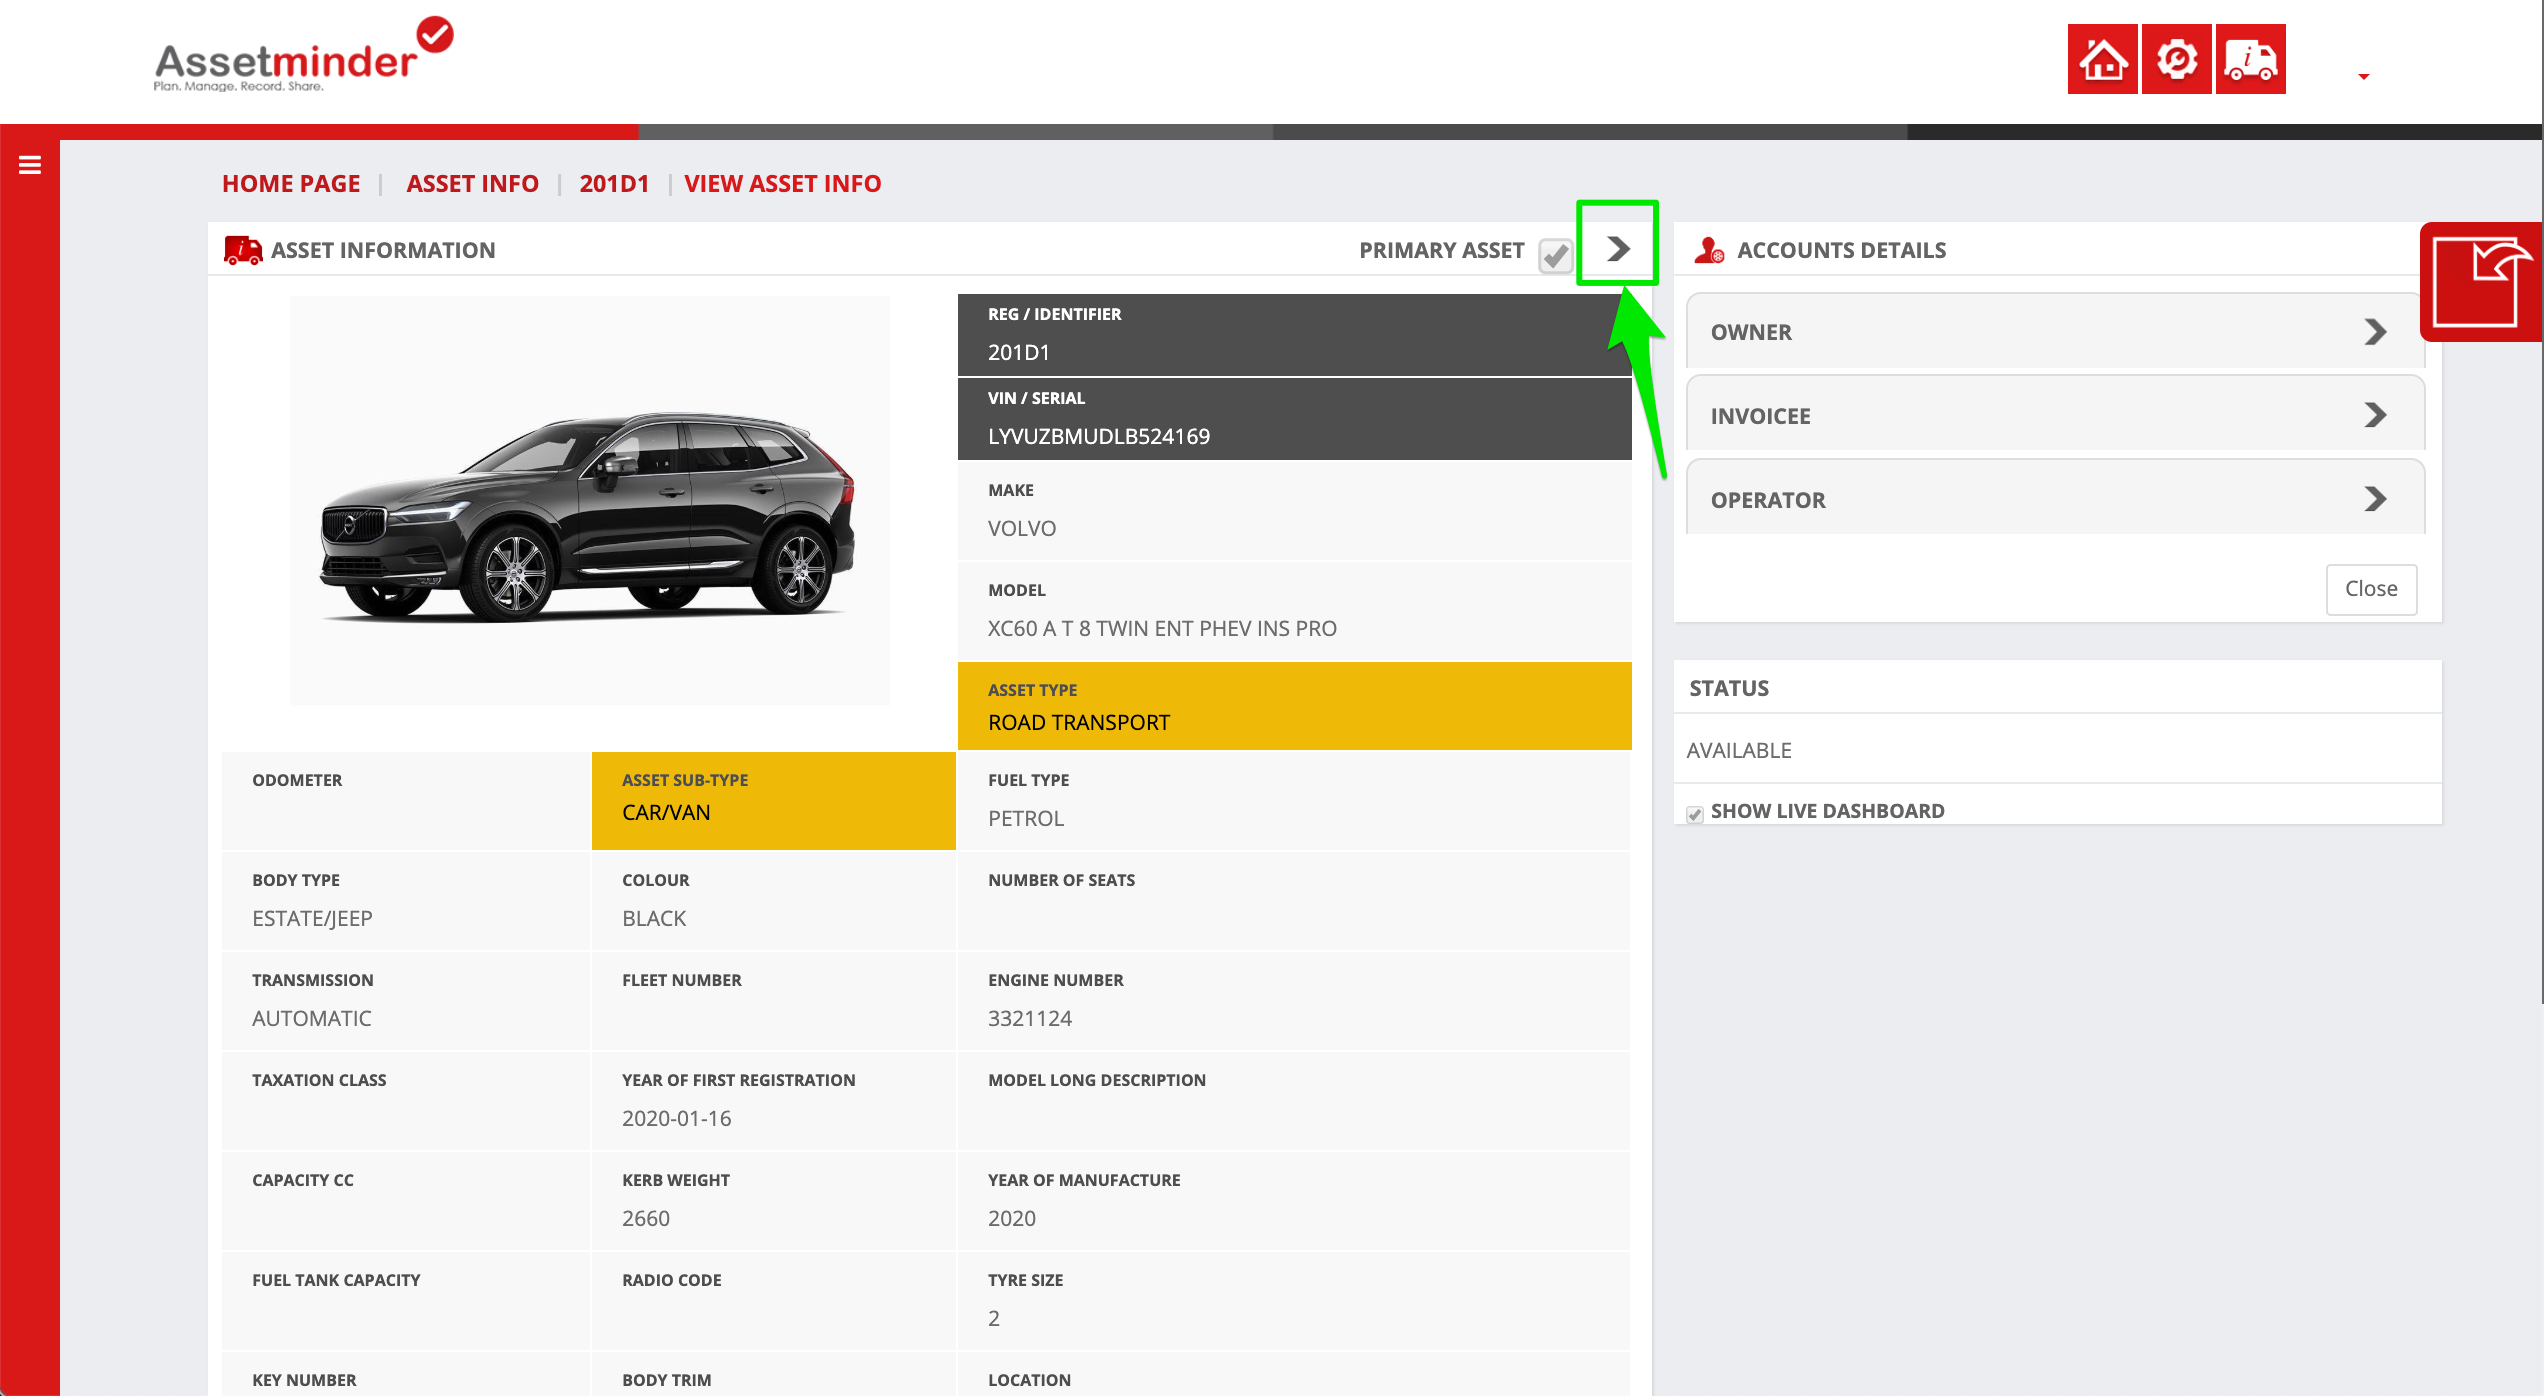
Task: Click the CAPACITY CC field
Action: click(x=406, y=1200)
